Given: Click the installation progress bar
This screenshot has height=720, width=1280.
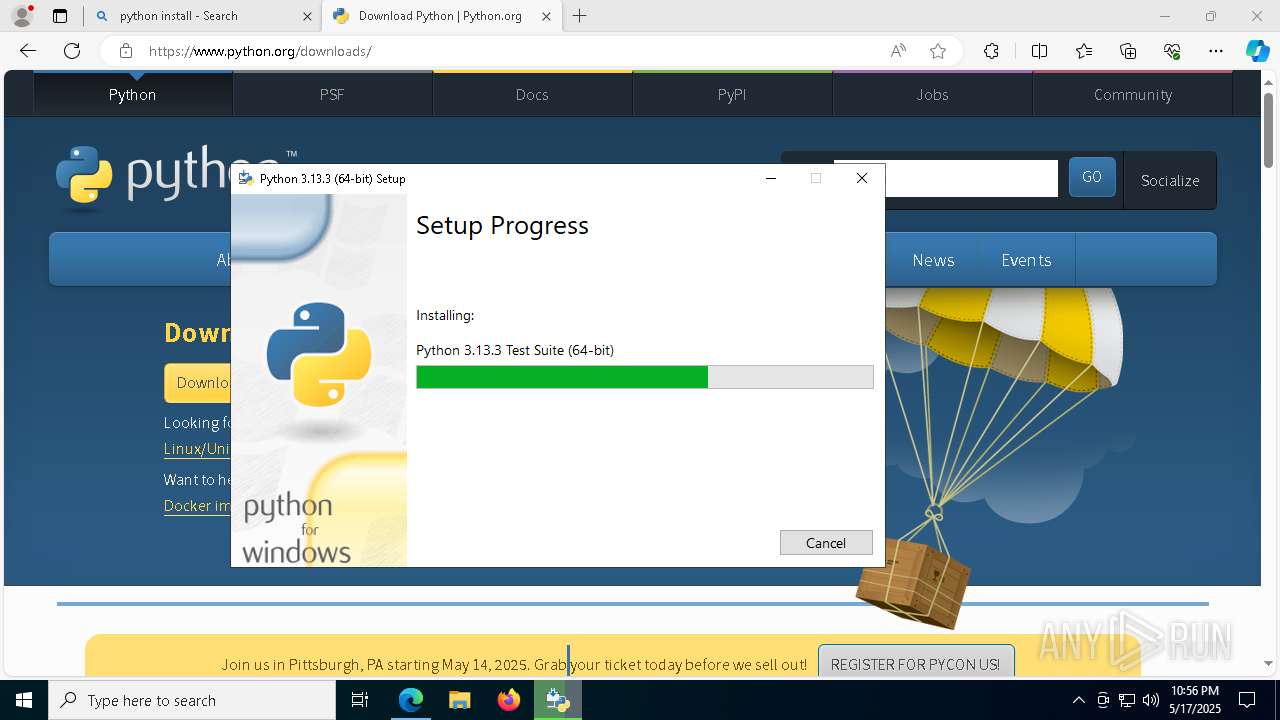Looking at the screenshot, I should (645, 377).
